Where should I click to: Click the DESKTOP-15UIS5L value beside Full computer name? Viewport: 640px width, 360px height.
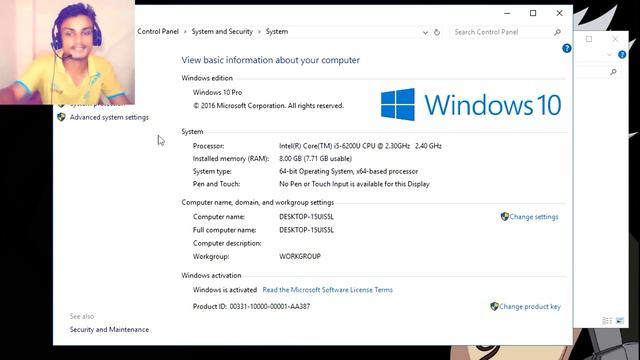tap(307, 230)
